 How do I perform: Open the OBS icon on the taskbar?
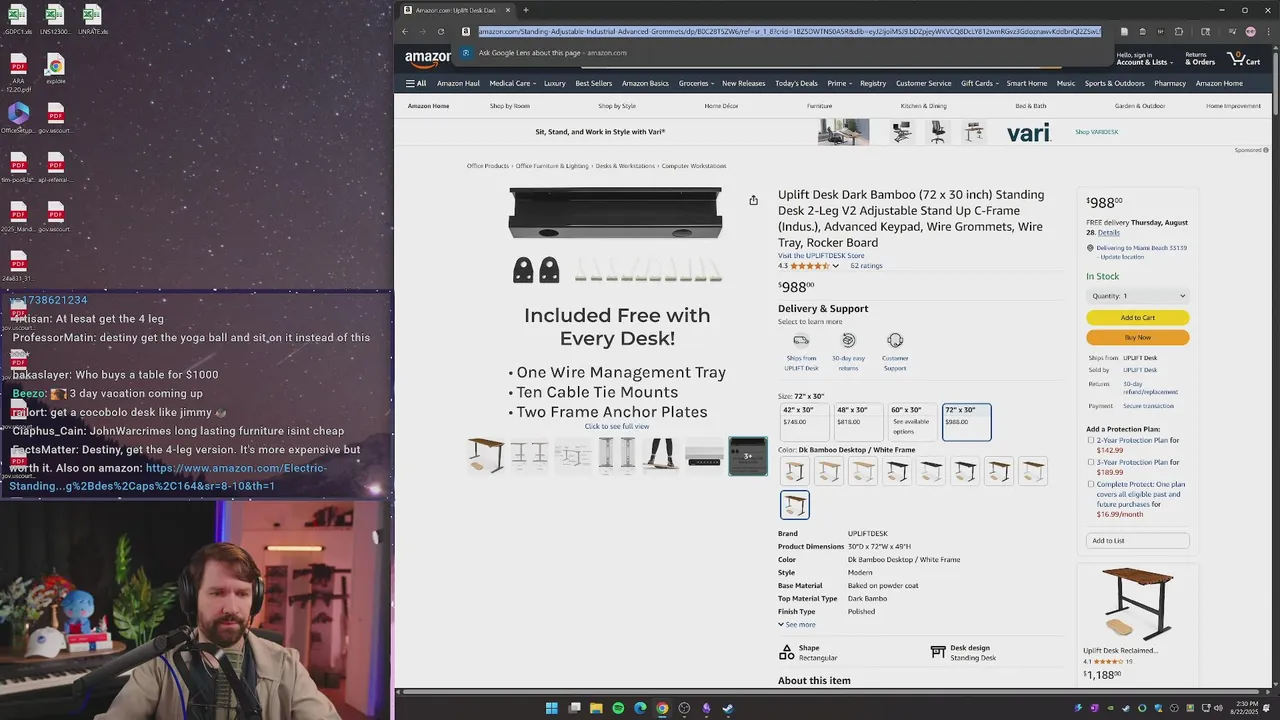684,708
